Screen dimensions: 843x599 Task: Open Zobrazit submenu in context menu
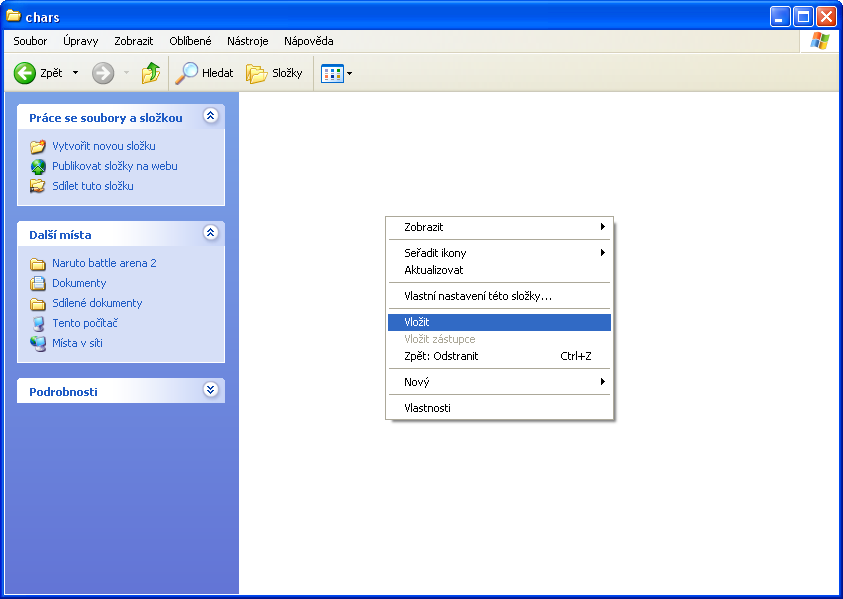coord(499,227)
